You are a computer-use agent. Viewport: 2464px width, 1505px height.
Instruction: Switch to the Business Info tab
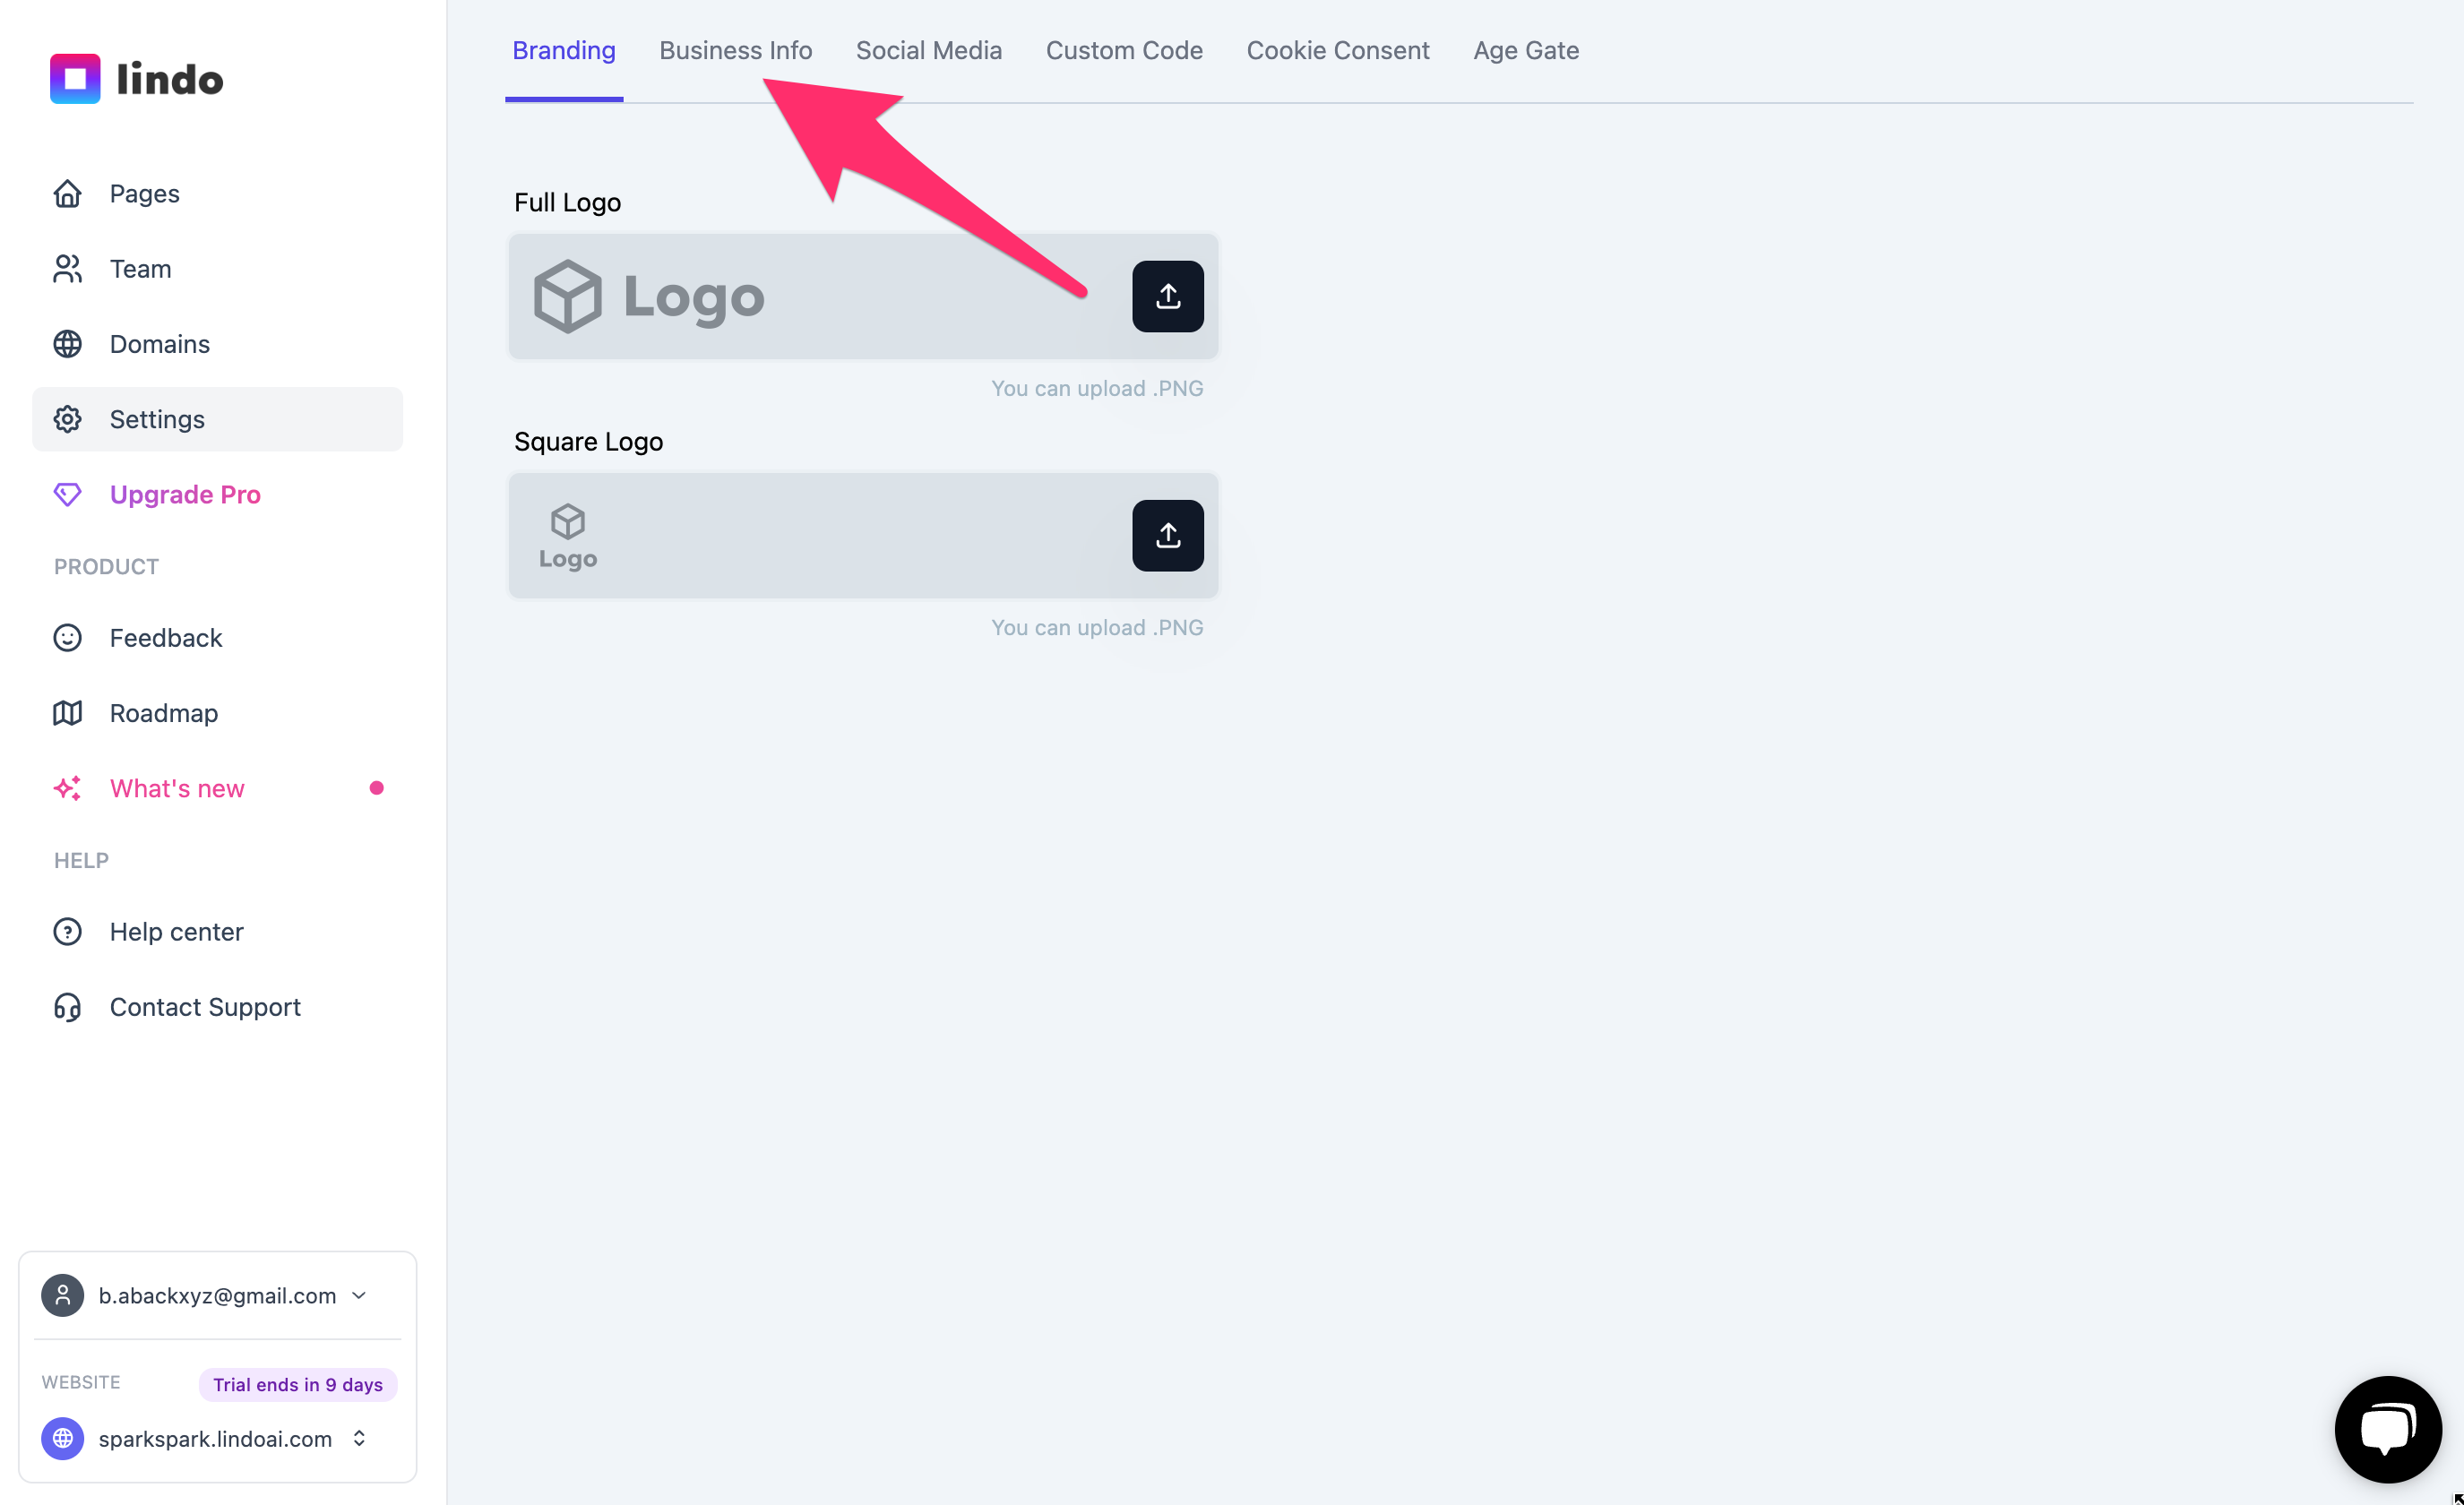tap(735, 50)
